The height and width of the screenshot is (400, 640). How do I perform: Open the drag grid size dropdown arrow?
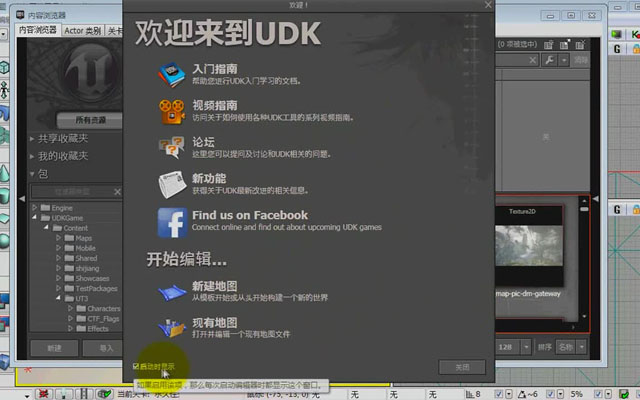pyautogui.click(x=509, y=394)
